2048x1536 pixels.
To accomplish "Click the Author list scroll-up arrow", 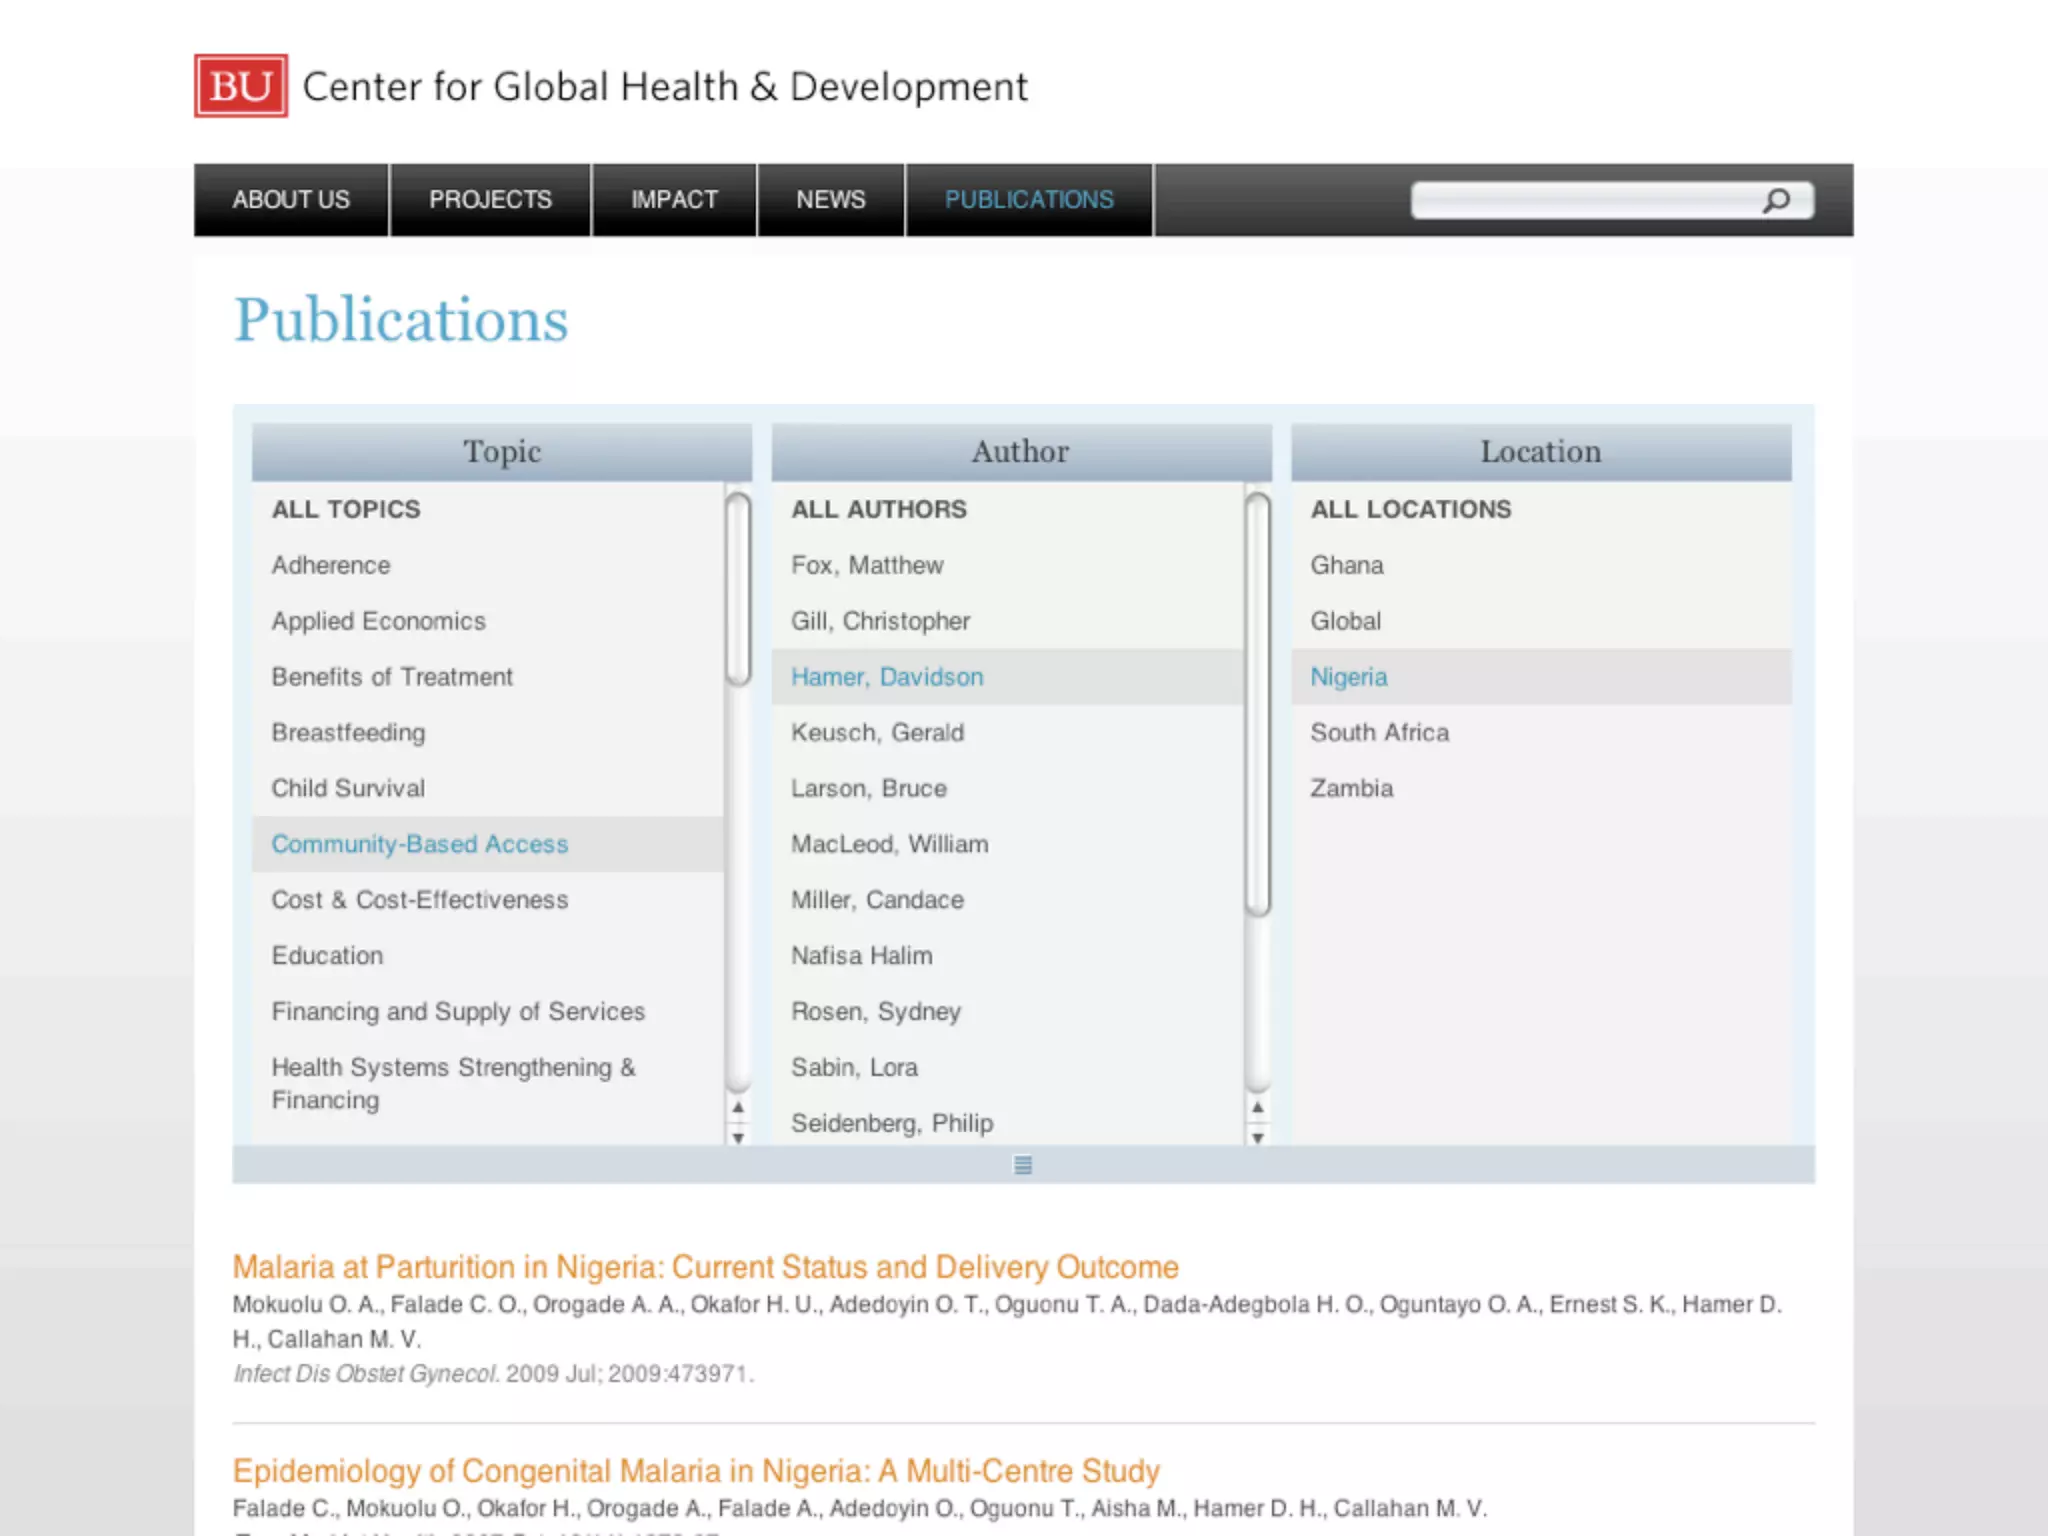I will pos(1258,1108).
